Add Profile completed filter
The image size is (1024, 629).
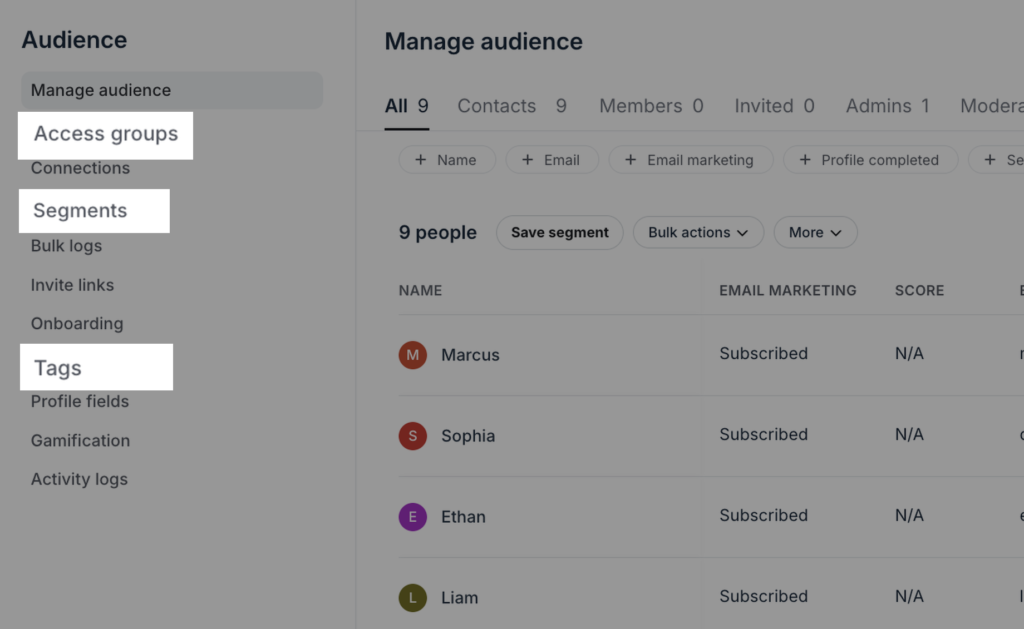pos(871,160)
